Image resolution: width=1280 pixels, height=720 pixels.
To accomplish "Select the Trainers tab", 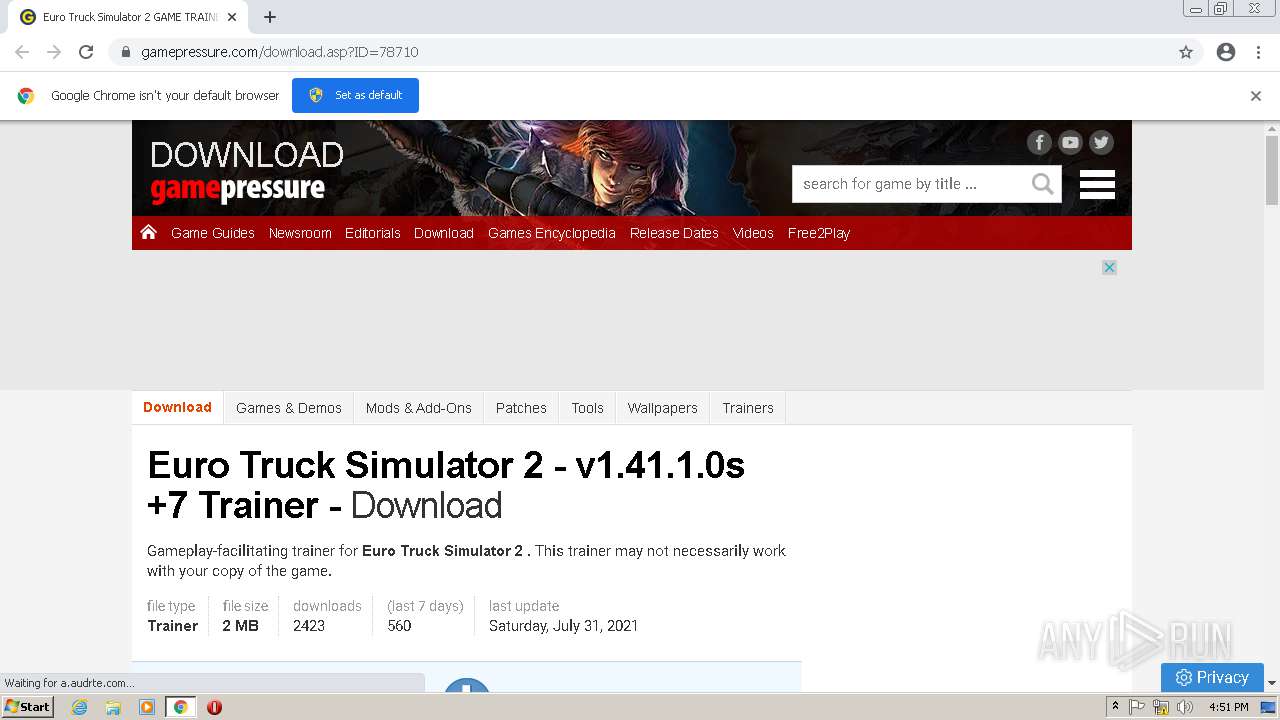I will 748,408.
